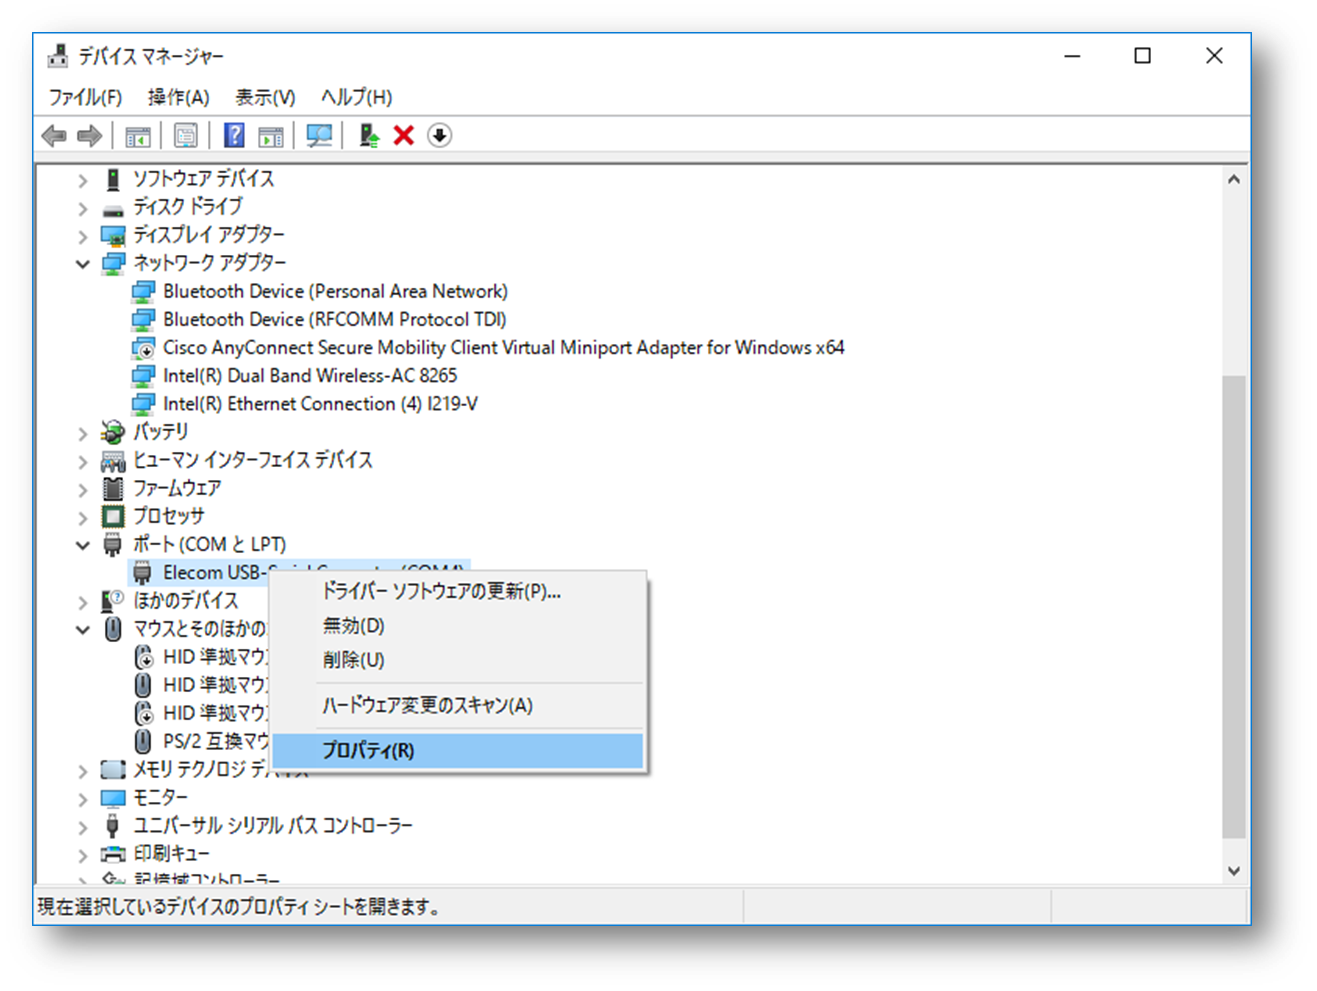
Task: Choose ドライバー ソフトウェアの更新(P)... from context menu
Action: [x=459, y=591]
